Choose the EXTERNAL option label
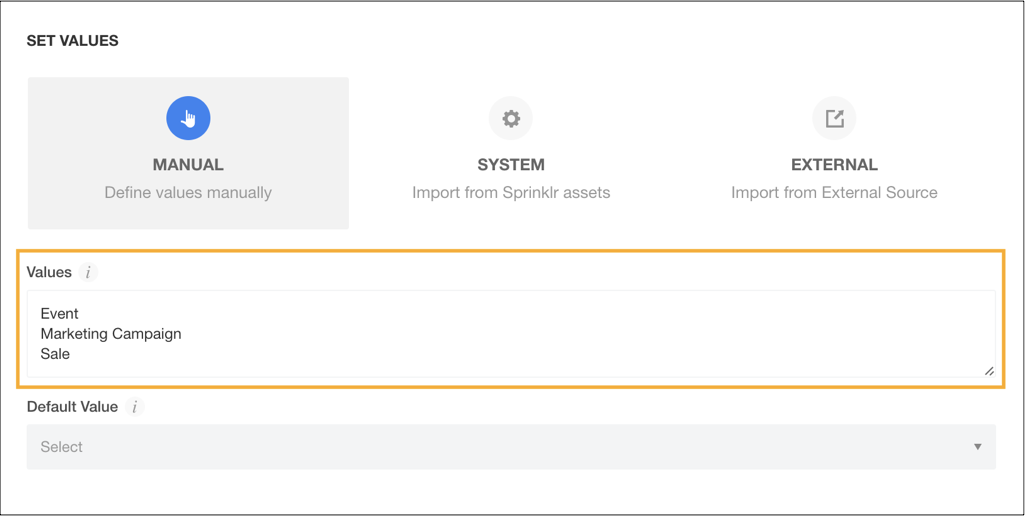1025x516 pixels. click(834, 165)
